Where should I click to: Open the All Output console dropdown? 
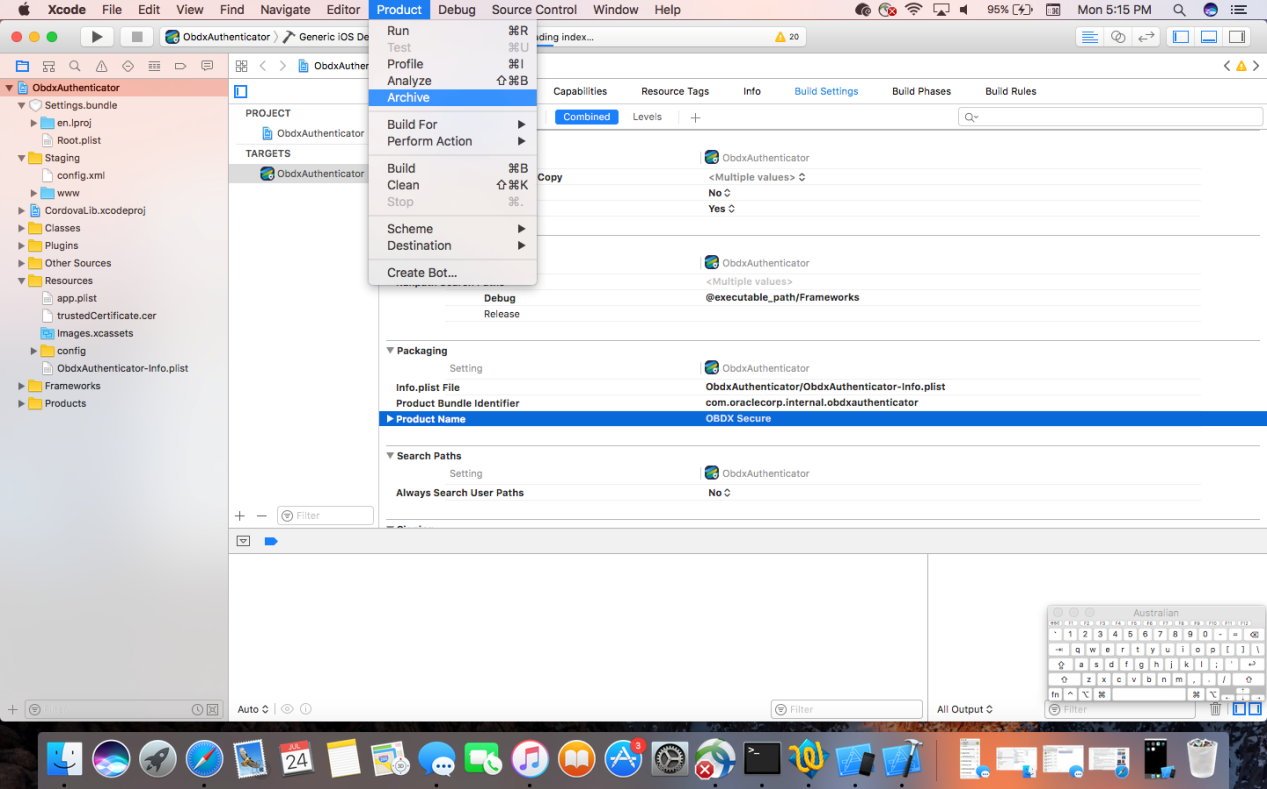(x=965, y=710)
